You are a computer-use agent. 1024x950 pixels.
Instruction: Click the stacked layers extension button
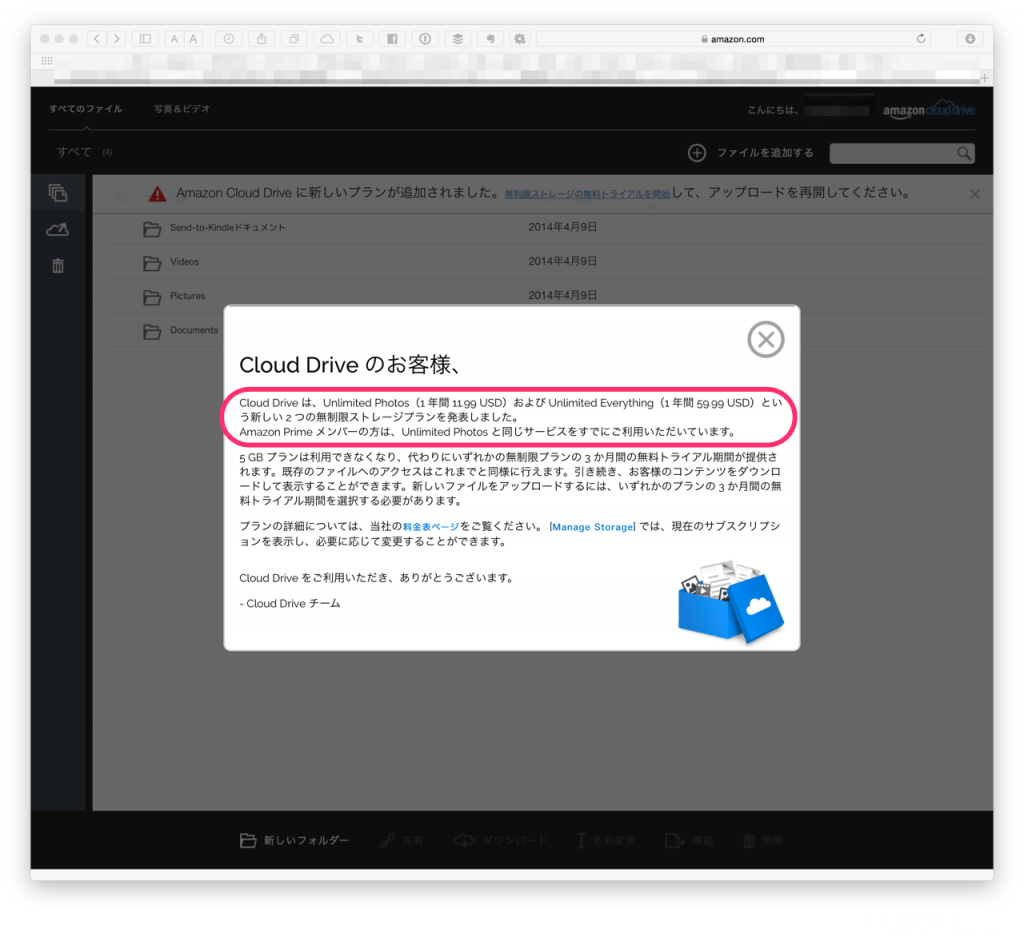[457, 39]
